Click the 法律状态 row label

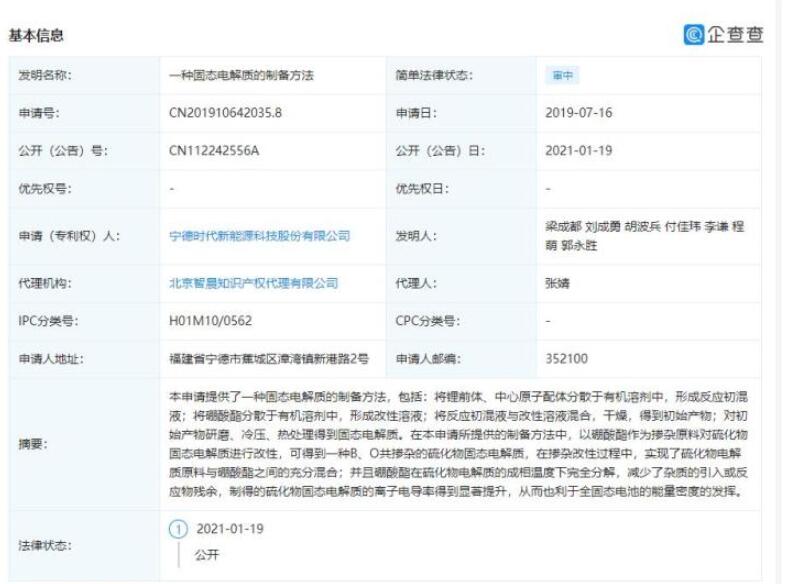[45, 545]
